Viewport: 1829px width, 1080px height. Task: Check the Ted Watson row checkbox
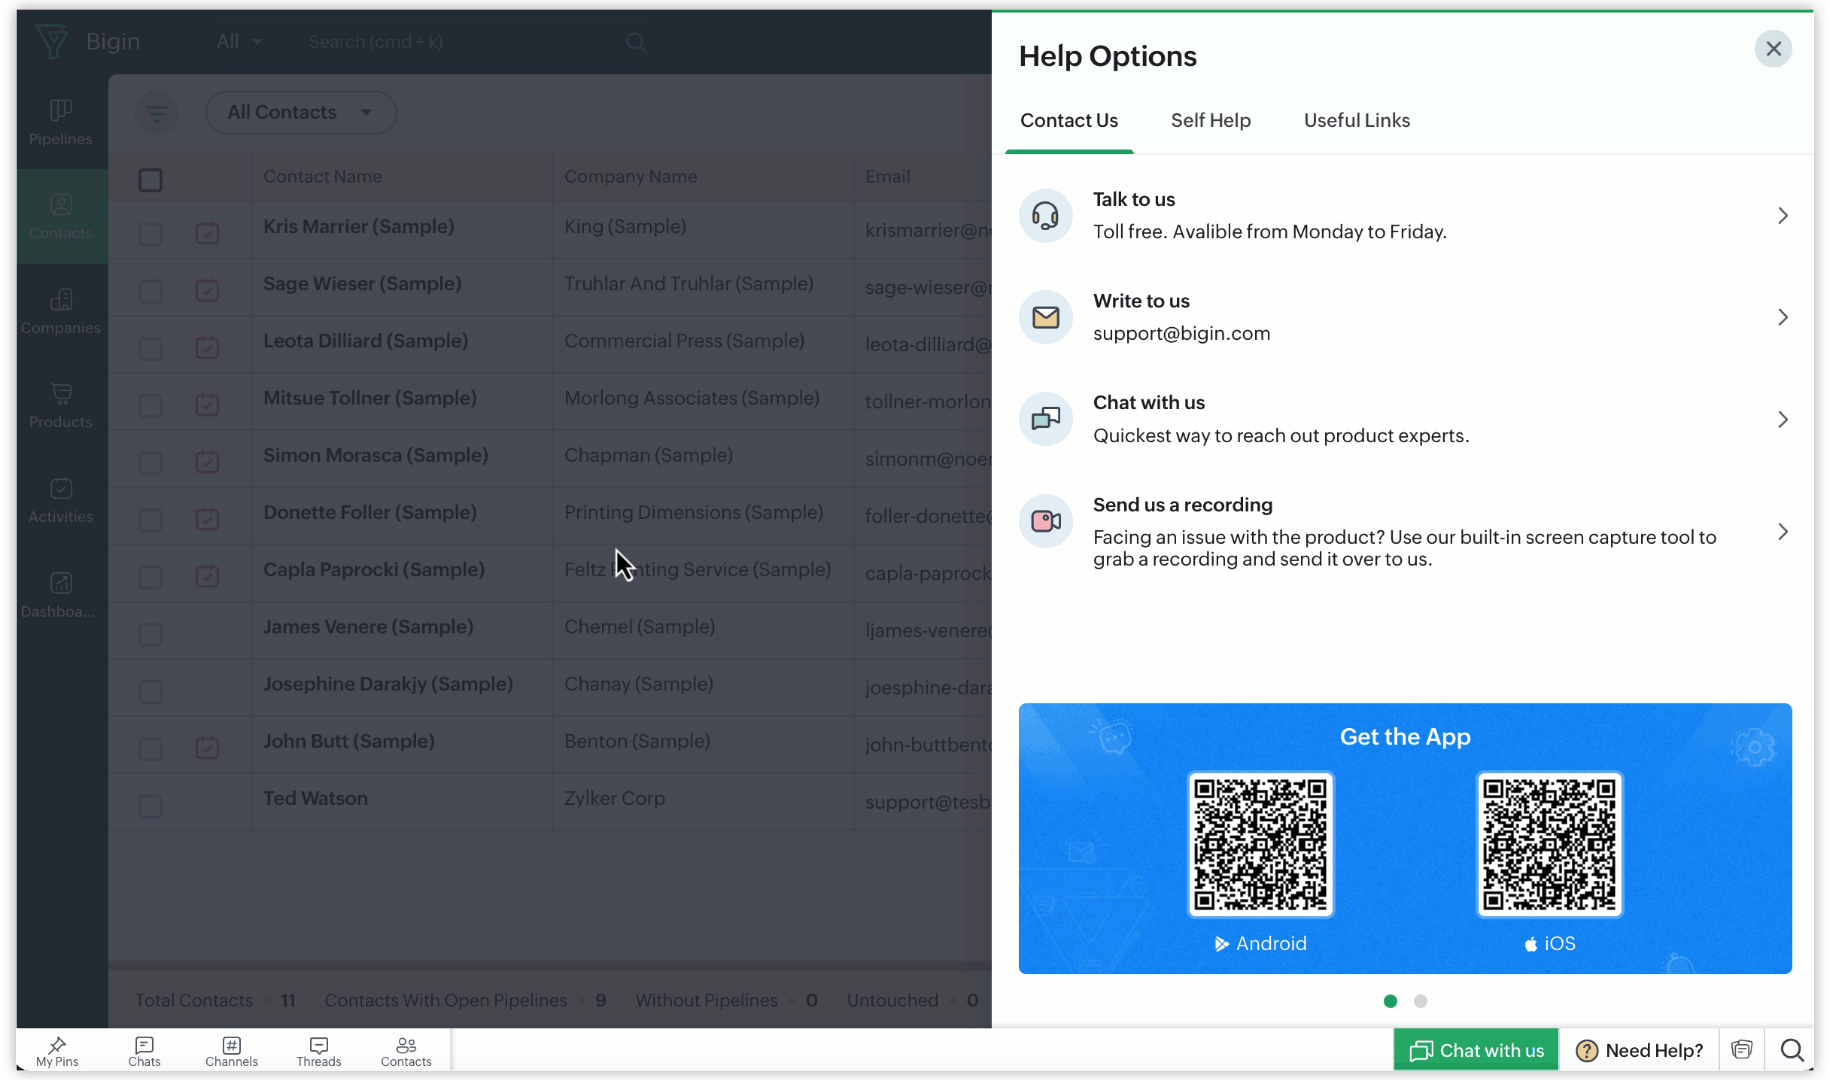[x=150, y=805]
